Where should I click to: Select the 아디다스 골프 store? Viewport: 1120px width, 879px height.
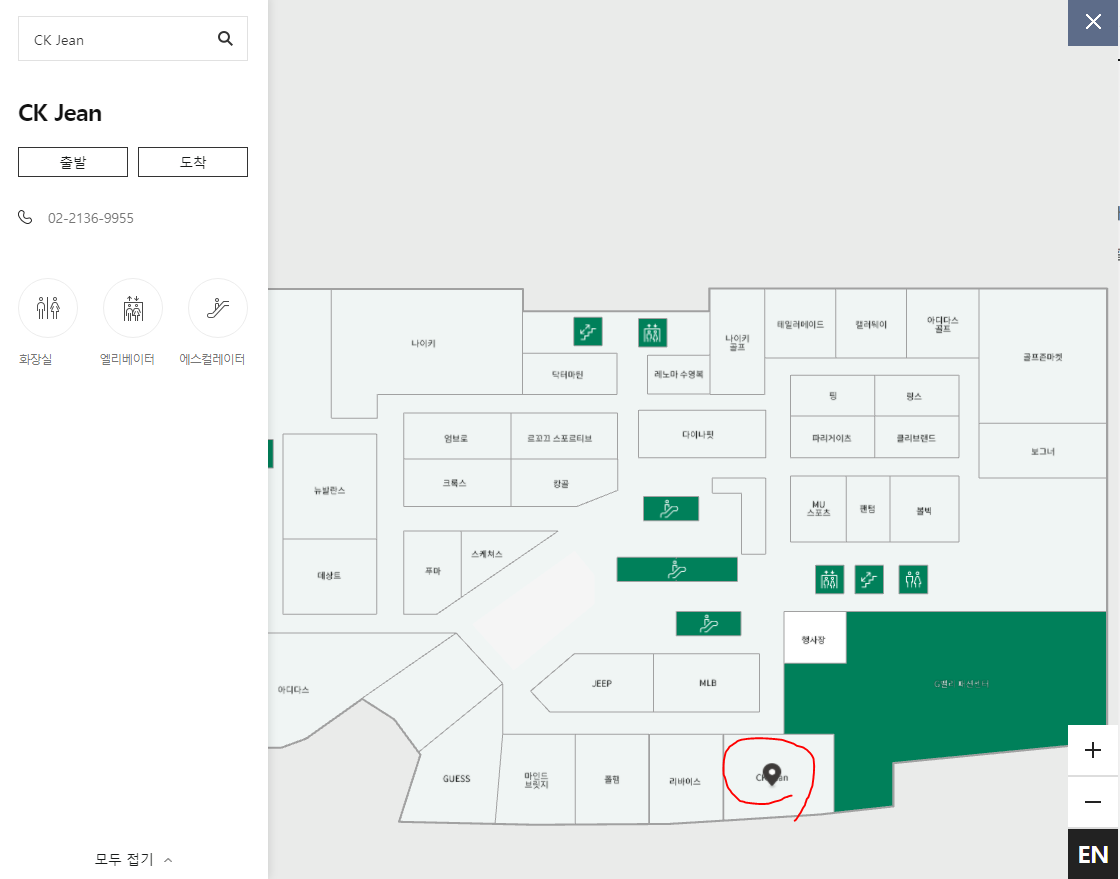[942, 324]
